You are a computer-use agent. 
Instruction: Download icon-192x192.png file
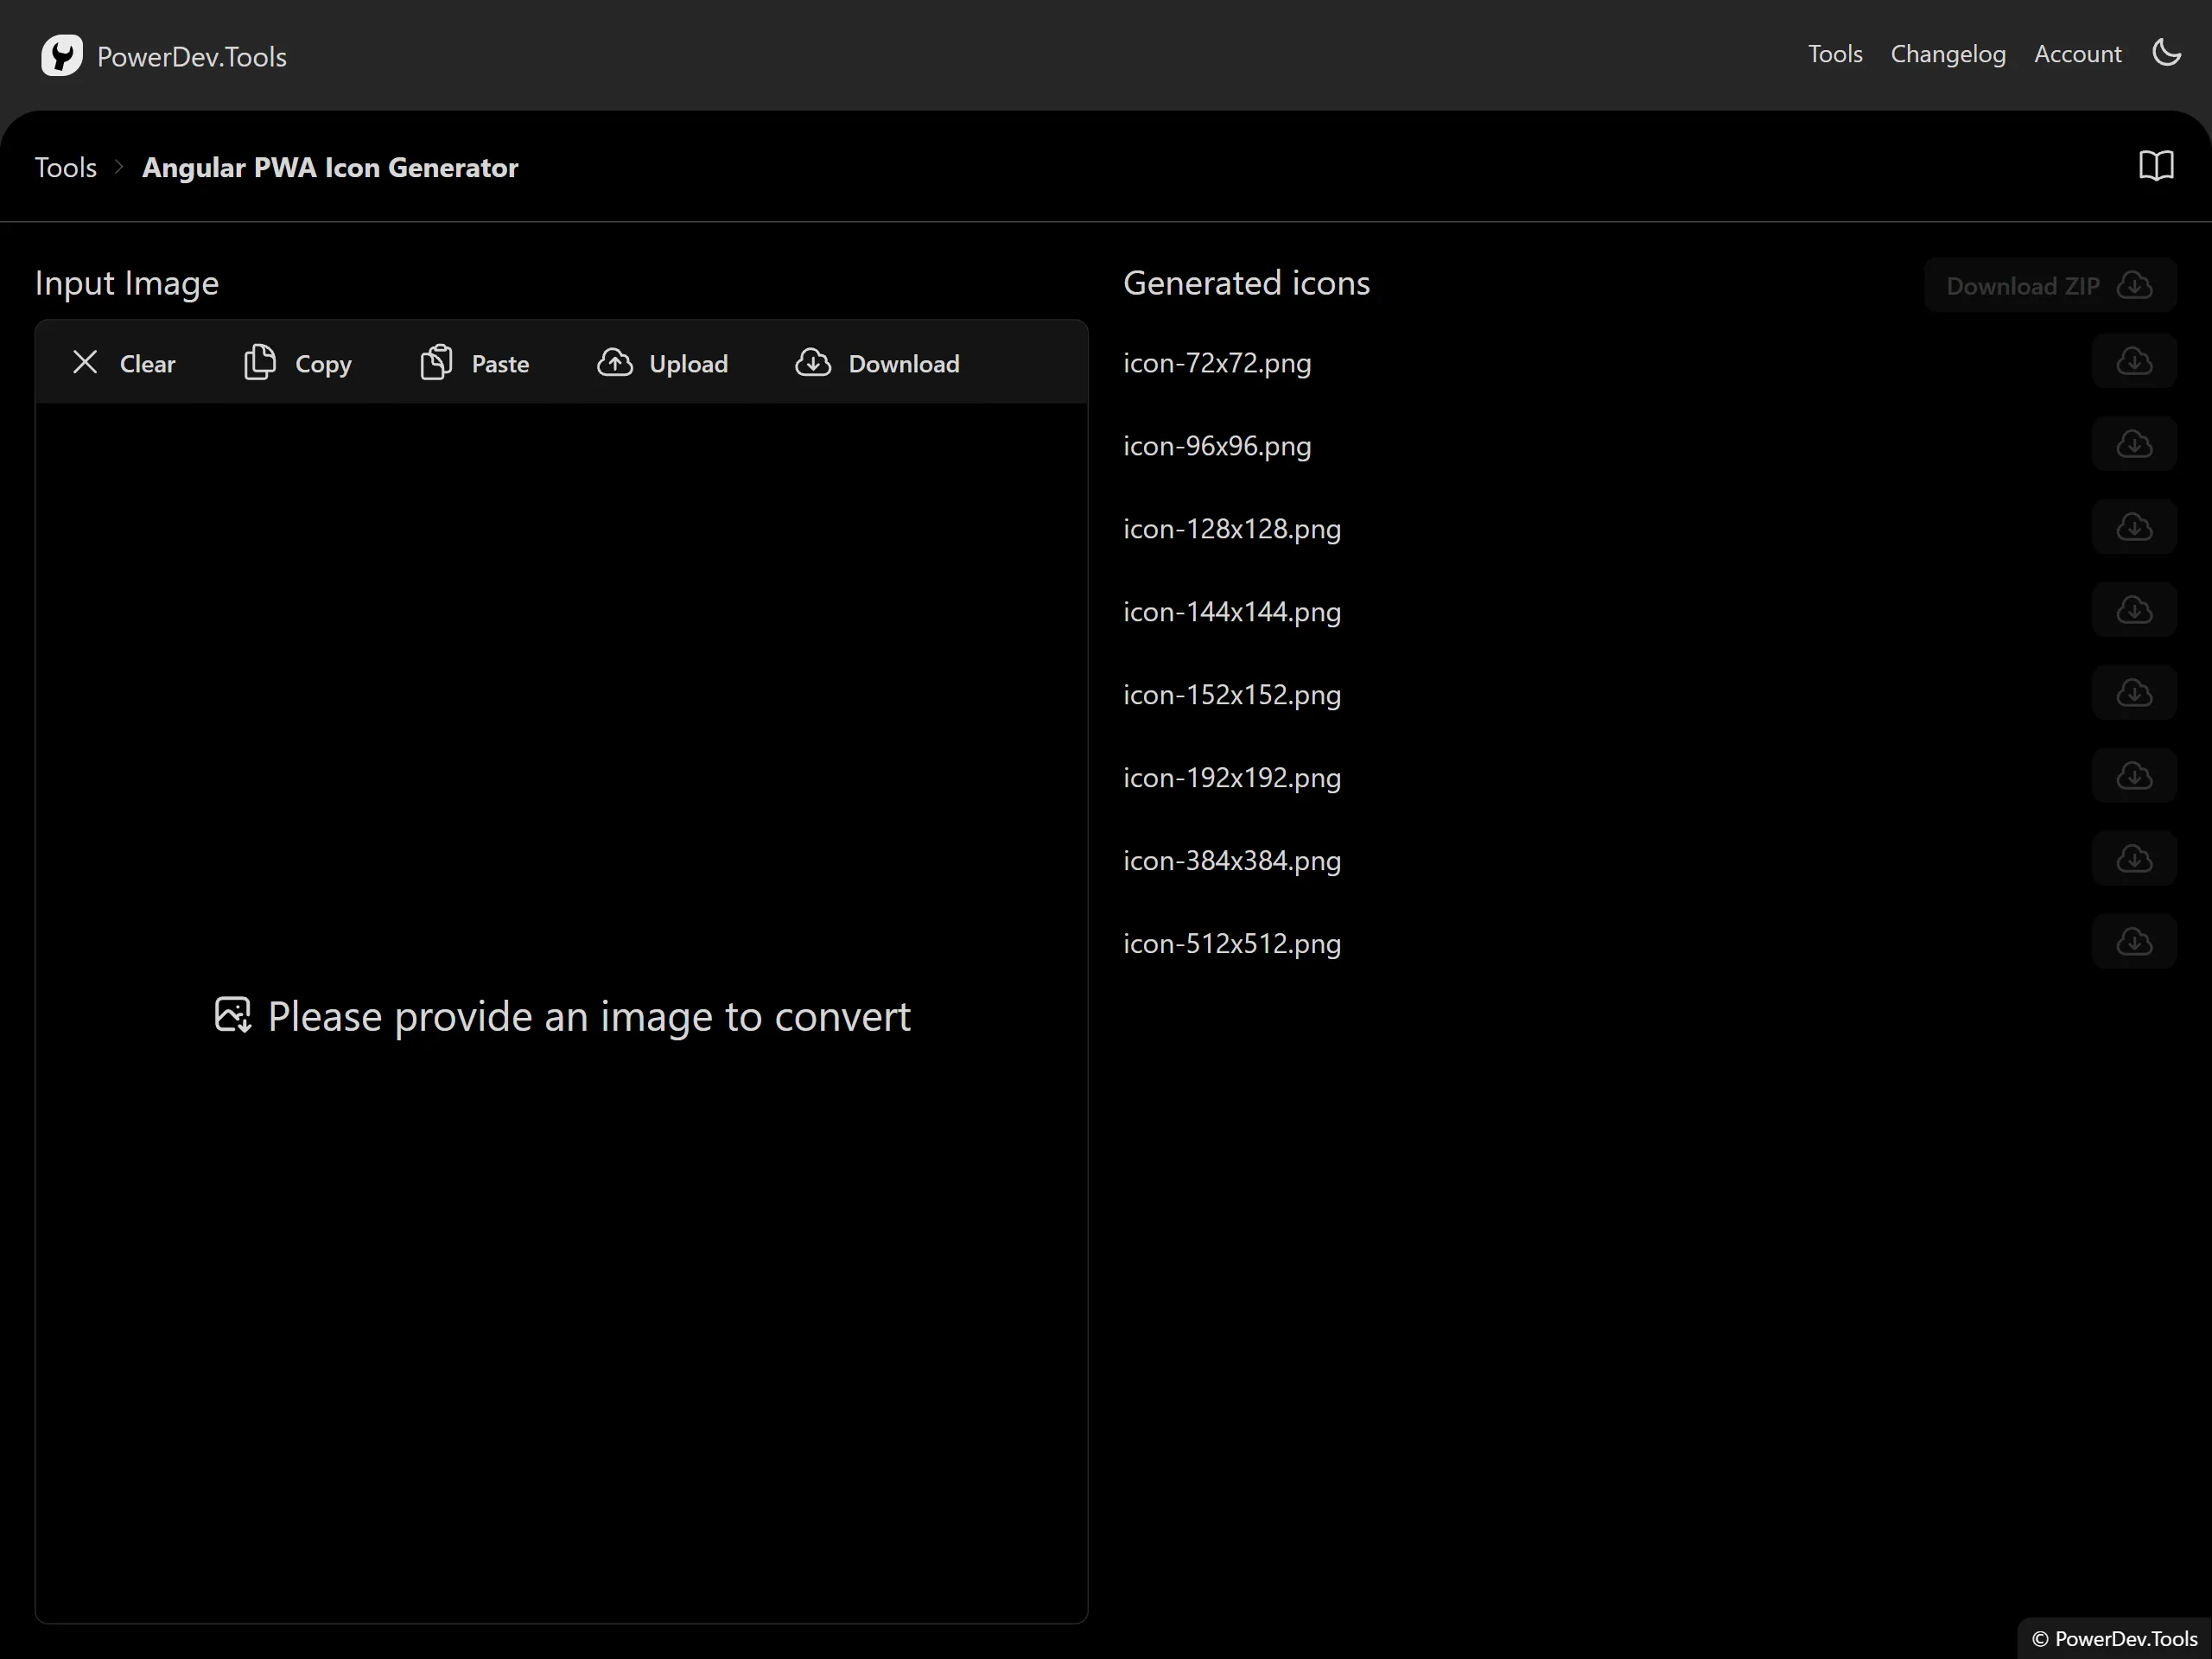(x=2133, y=776)
